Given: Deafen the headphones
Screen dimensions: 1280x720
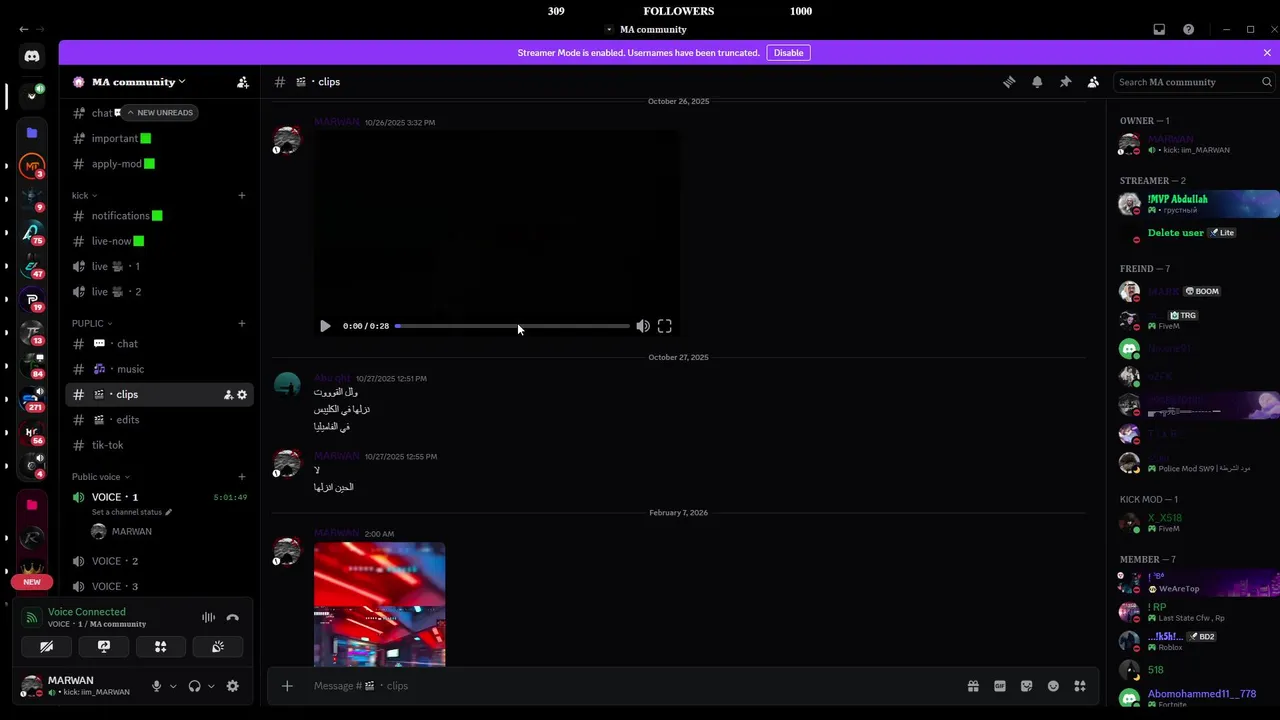Looking at the screenshot, I should 194,686.
